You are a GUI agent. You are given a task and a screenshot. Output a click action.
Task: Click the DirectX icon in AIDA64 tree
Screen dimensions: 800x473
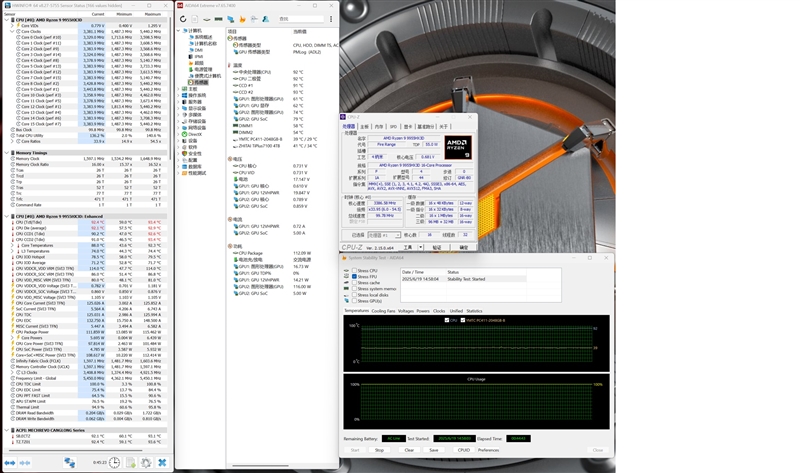pyautogui.click(x=186, y=133)
